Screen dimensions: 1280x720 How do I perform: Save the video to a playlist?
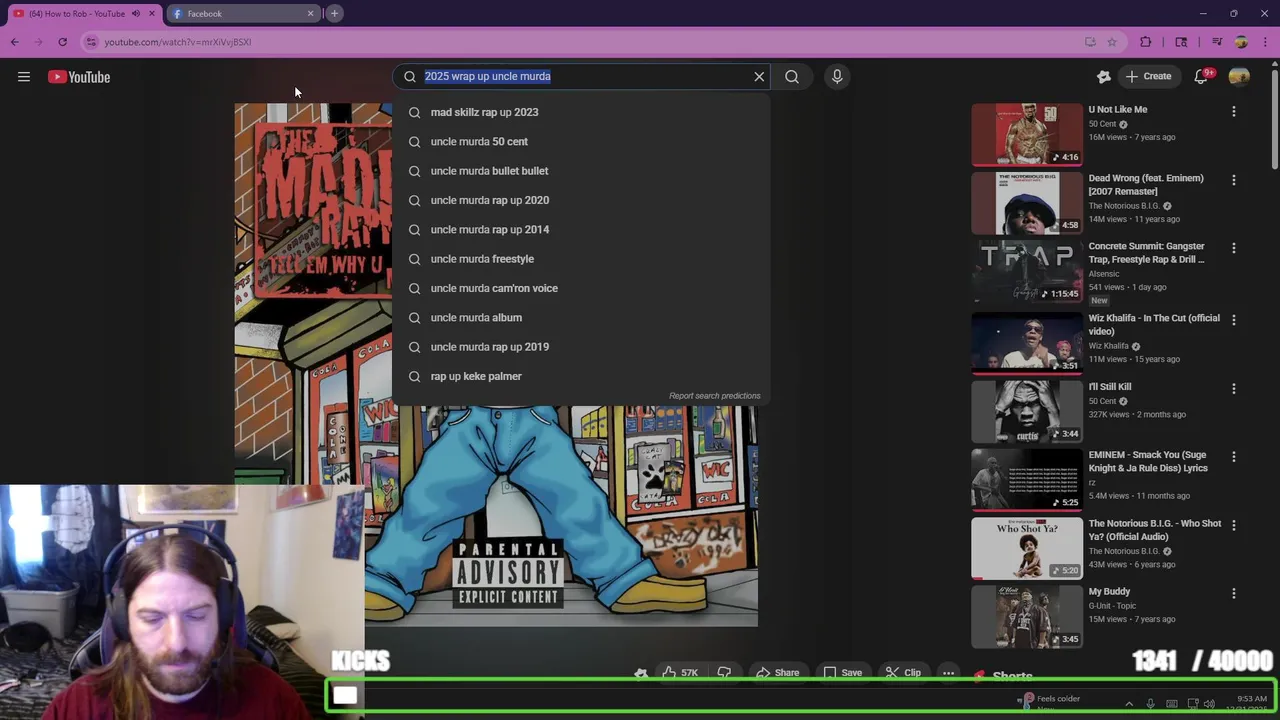coord(842,673)
